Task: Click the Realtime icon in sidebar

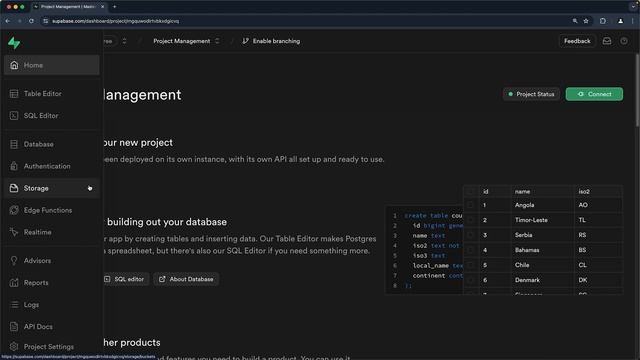Action: tap(14, 232)
